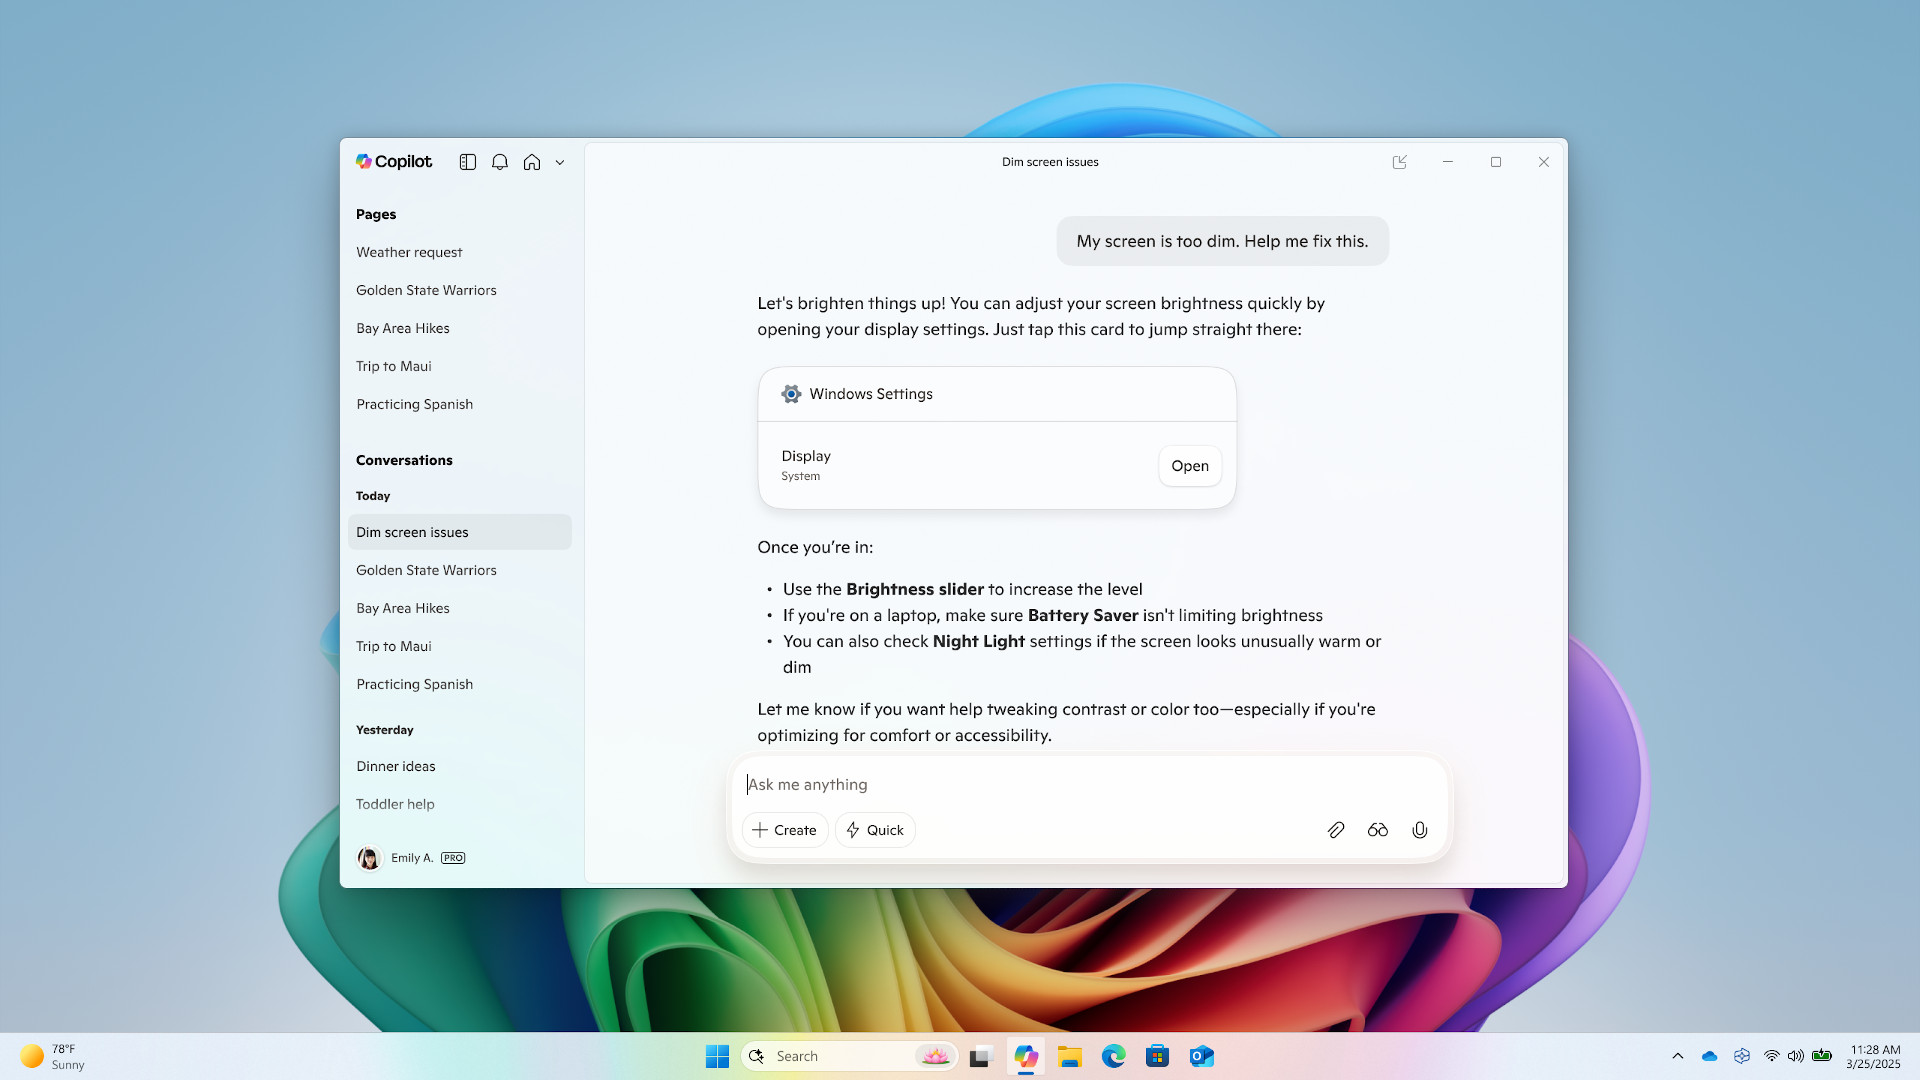Viewport: 1920px width, 1080px height.
Task: Select the Dim screen issues conversation
Action: (412, 532)
